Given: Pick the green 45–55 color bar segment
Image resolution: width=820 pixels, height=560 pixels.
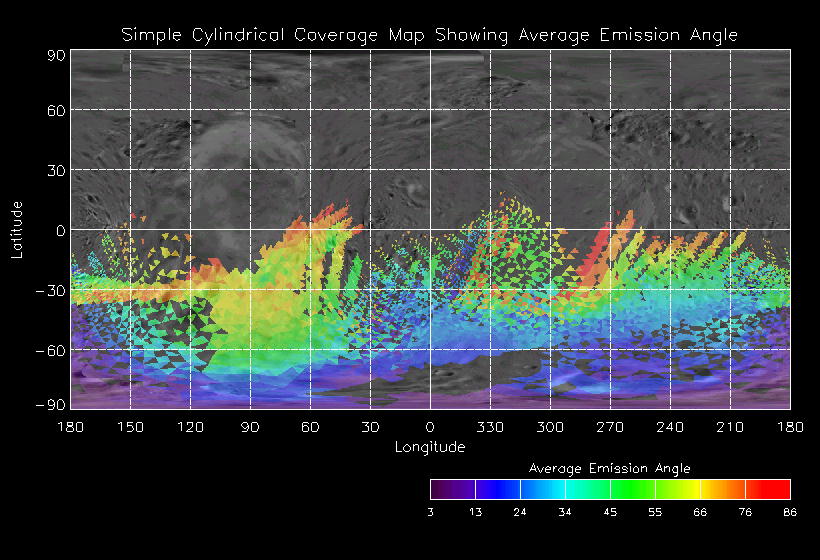Looking at the screenshot, I should 633,489.
